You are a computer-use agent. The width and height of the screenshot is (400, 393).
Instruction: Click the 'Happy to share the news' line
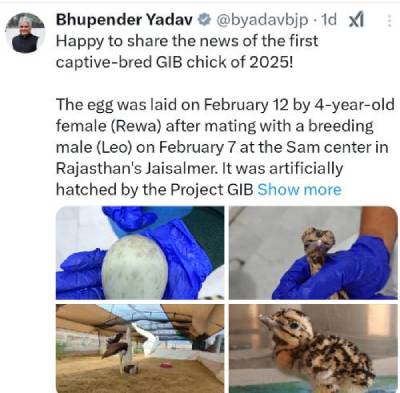click(187, 41)
